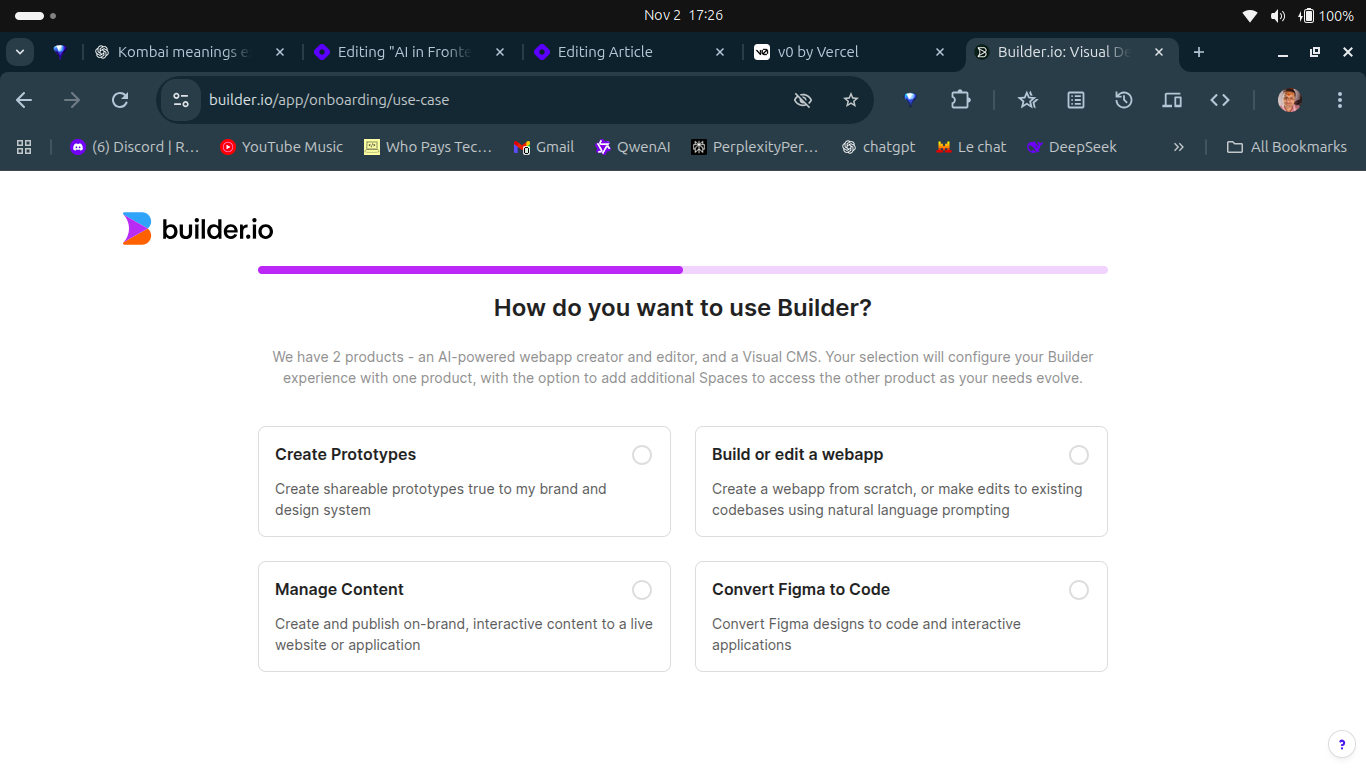Open the DeepSeek bookmark
Viewport: 1366px width, 768px height.
[x=1071, y=147]
